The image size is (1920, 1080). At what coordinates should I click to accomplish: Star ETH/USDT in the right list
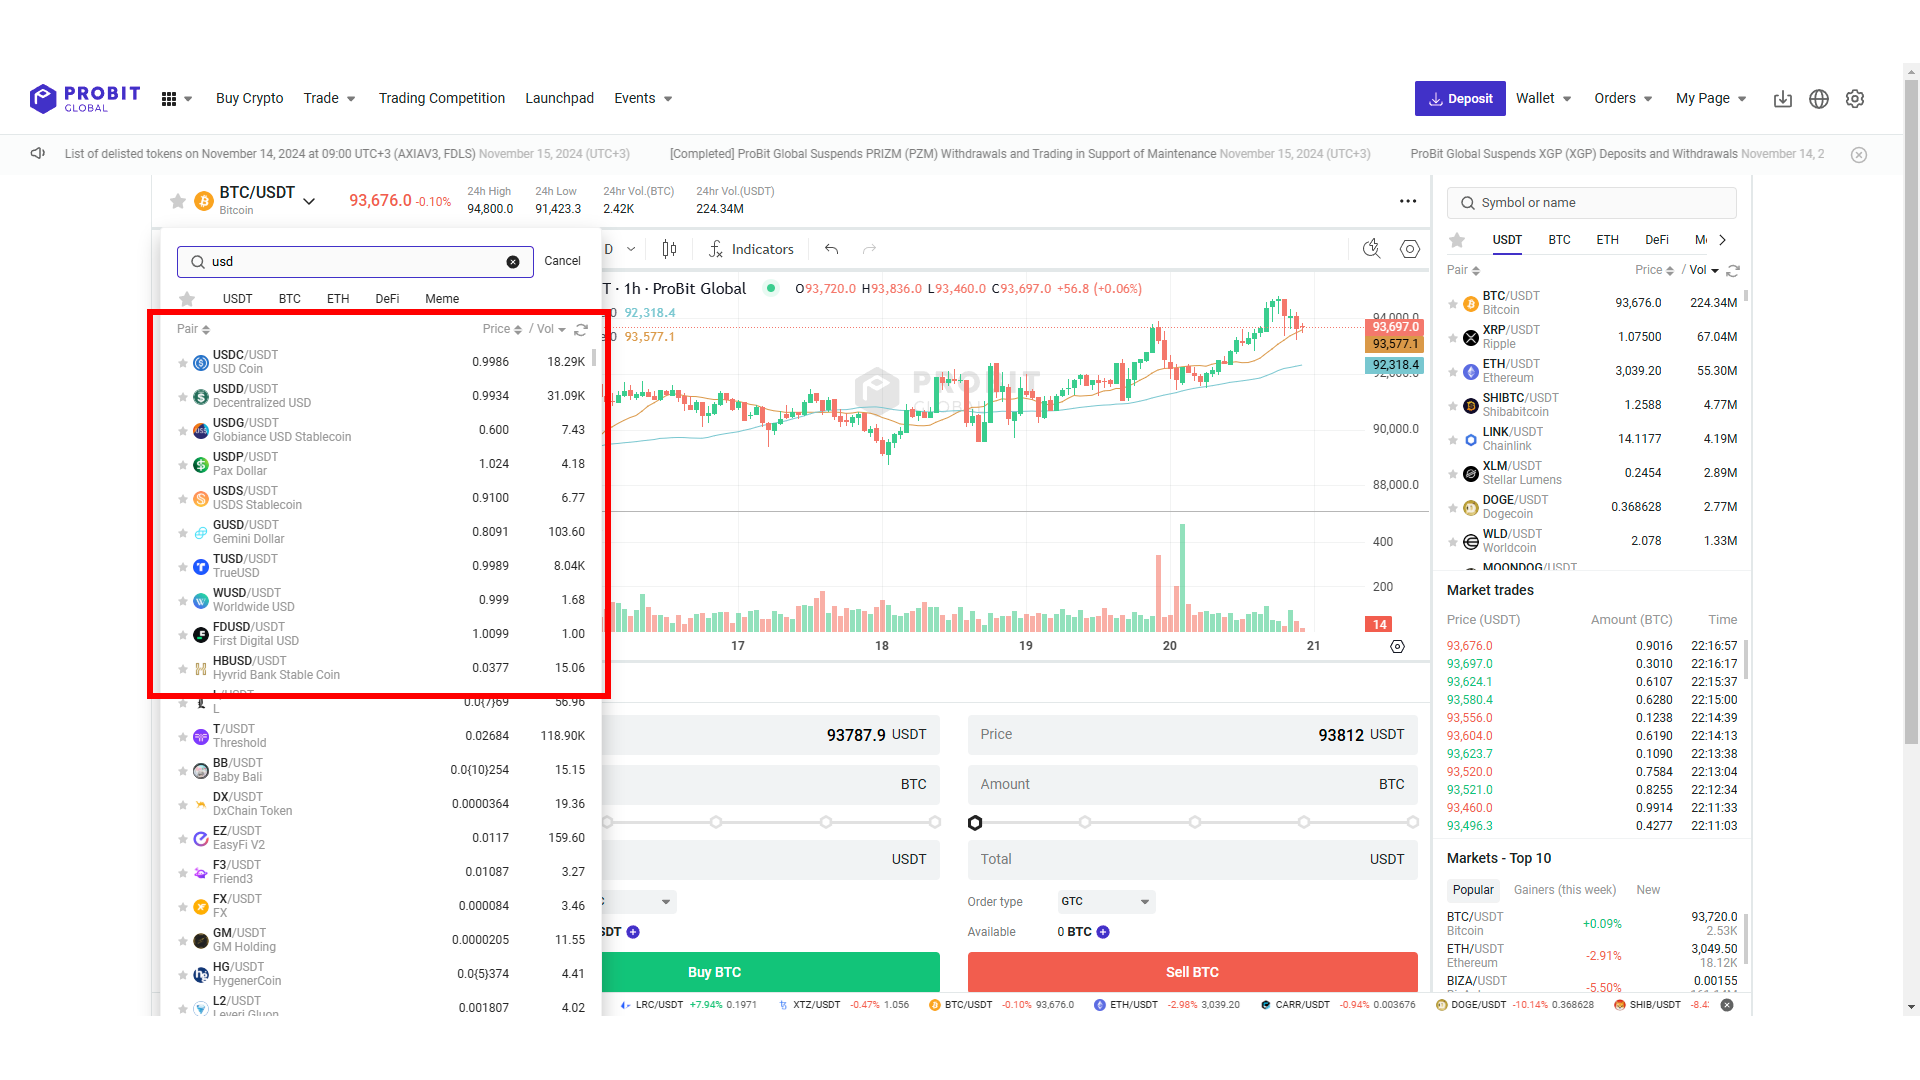[1453, 372]
